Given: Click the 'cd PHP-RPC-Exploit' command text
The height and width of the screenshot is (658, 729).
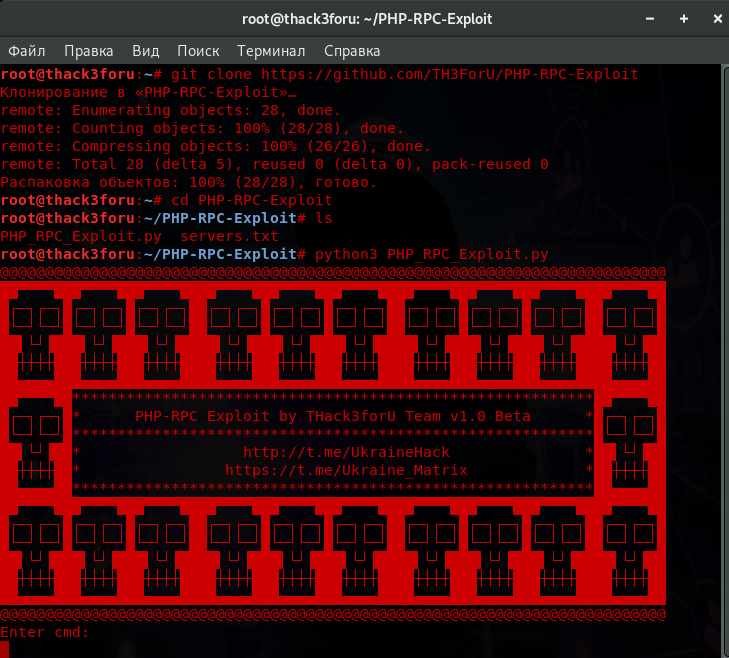Looking at the screenshot, I should (x=252, y=200).
